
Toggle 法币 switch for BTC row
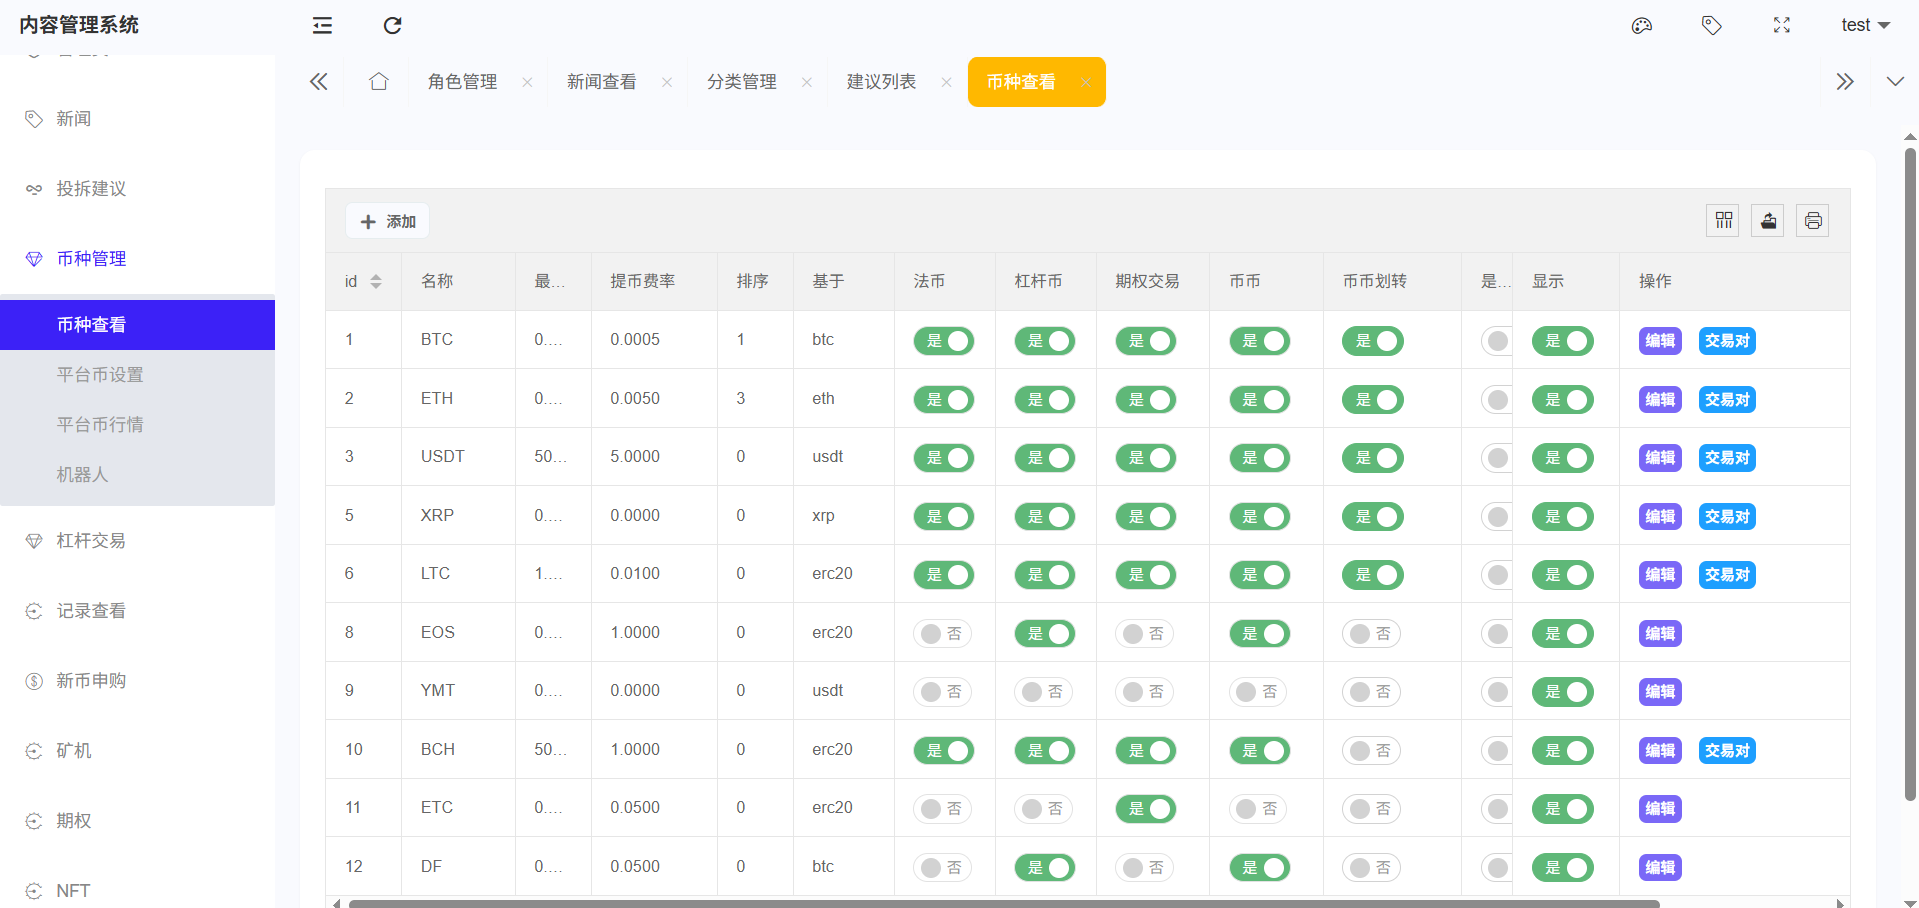click(943, 341)
